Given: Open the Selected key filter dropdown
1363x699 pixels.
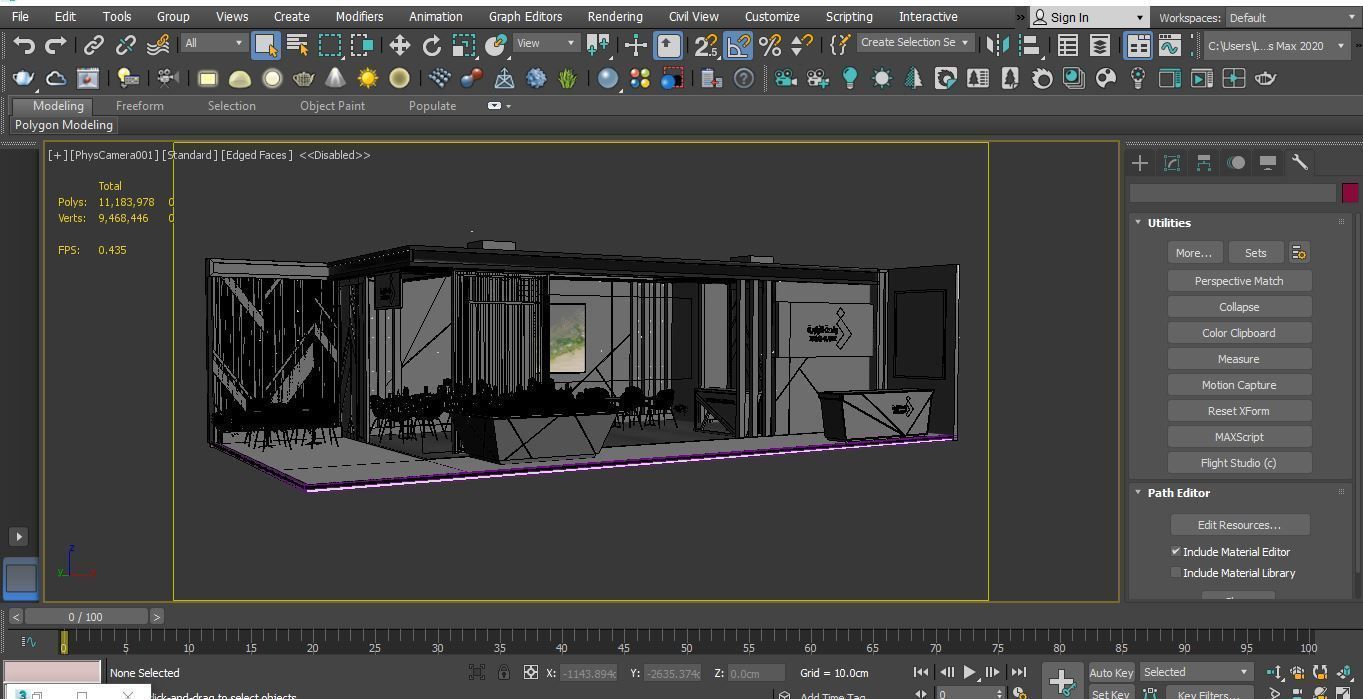Looking at the screenshot, I should [x=1196, y=672].
